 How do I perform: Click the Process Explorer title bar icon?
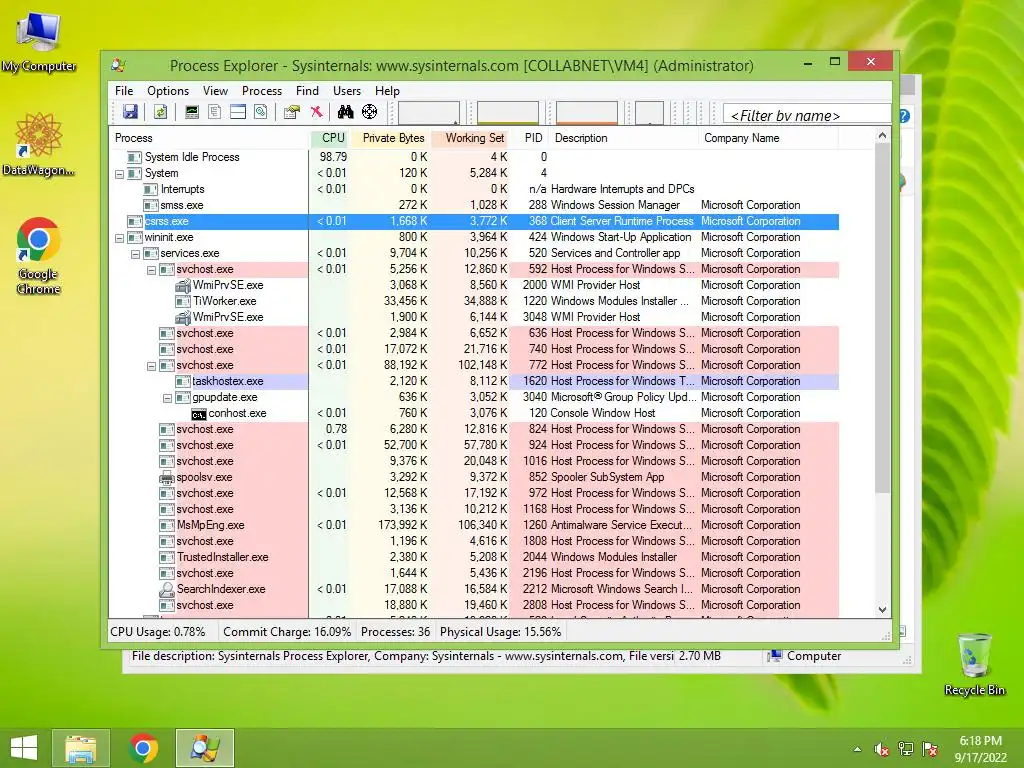tap(119, 65)
